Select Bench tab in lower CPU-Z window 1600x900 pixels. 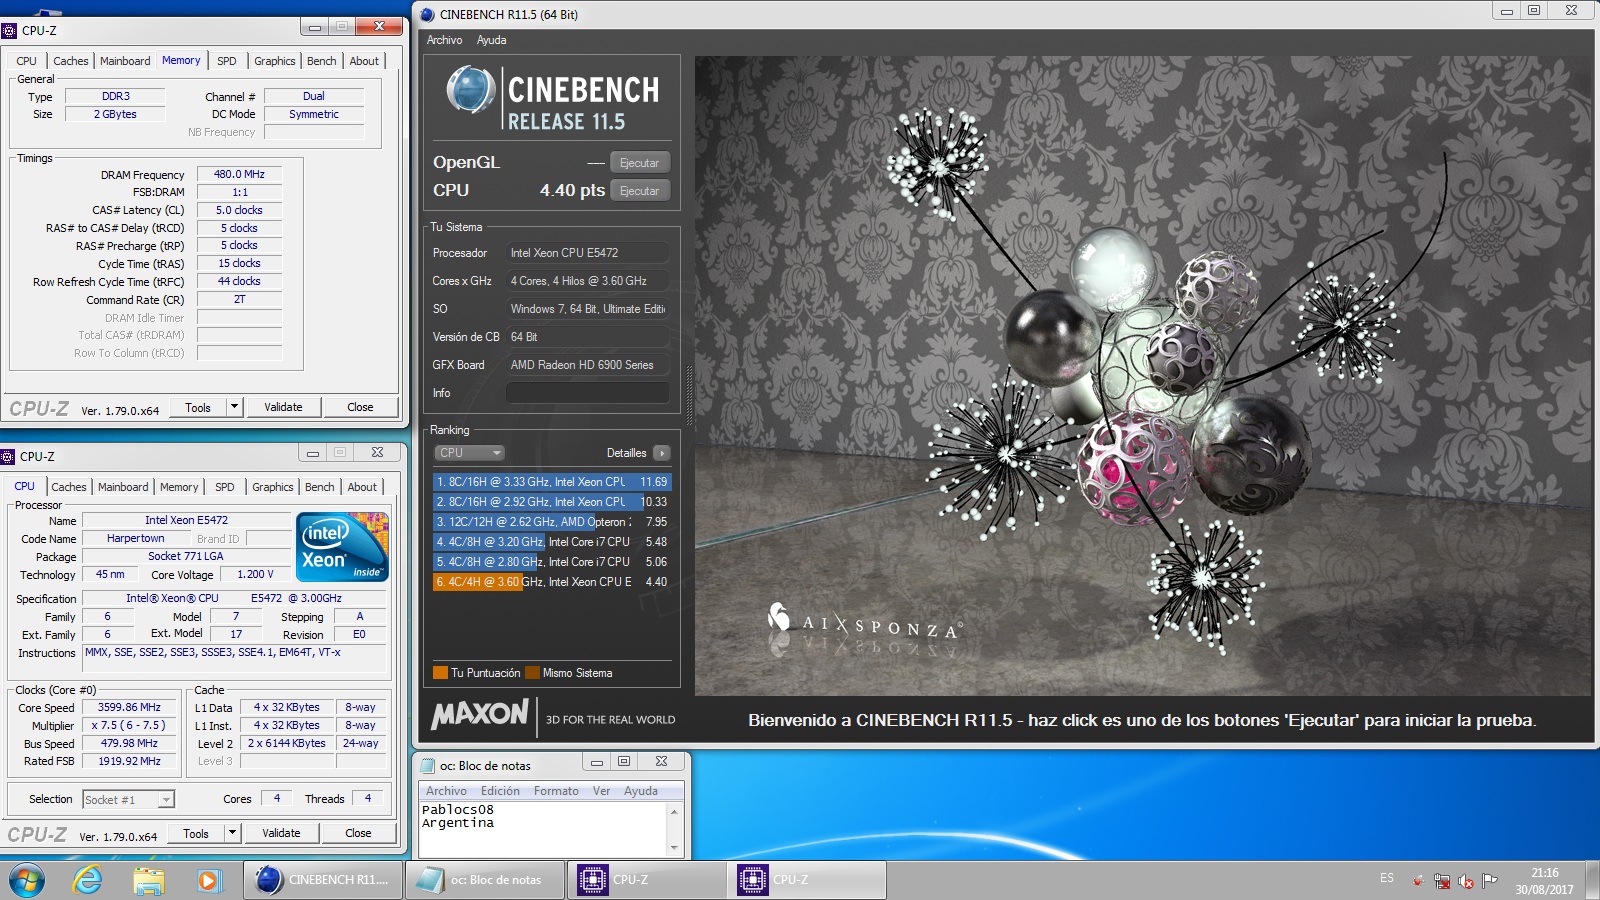click(320, 487)
